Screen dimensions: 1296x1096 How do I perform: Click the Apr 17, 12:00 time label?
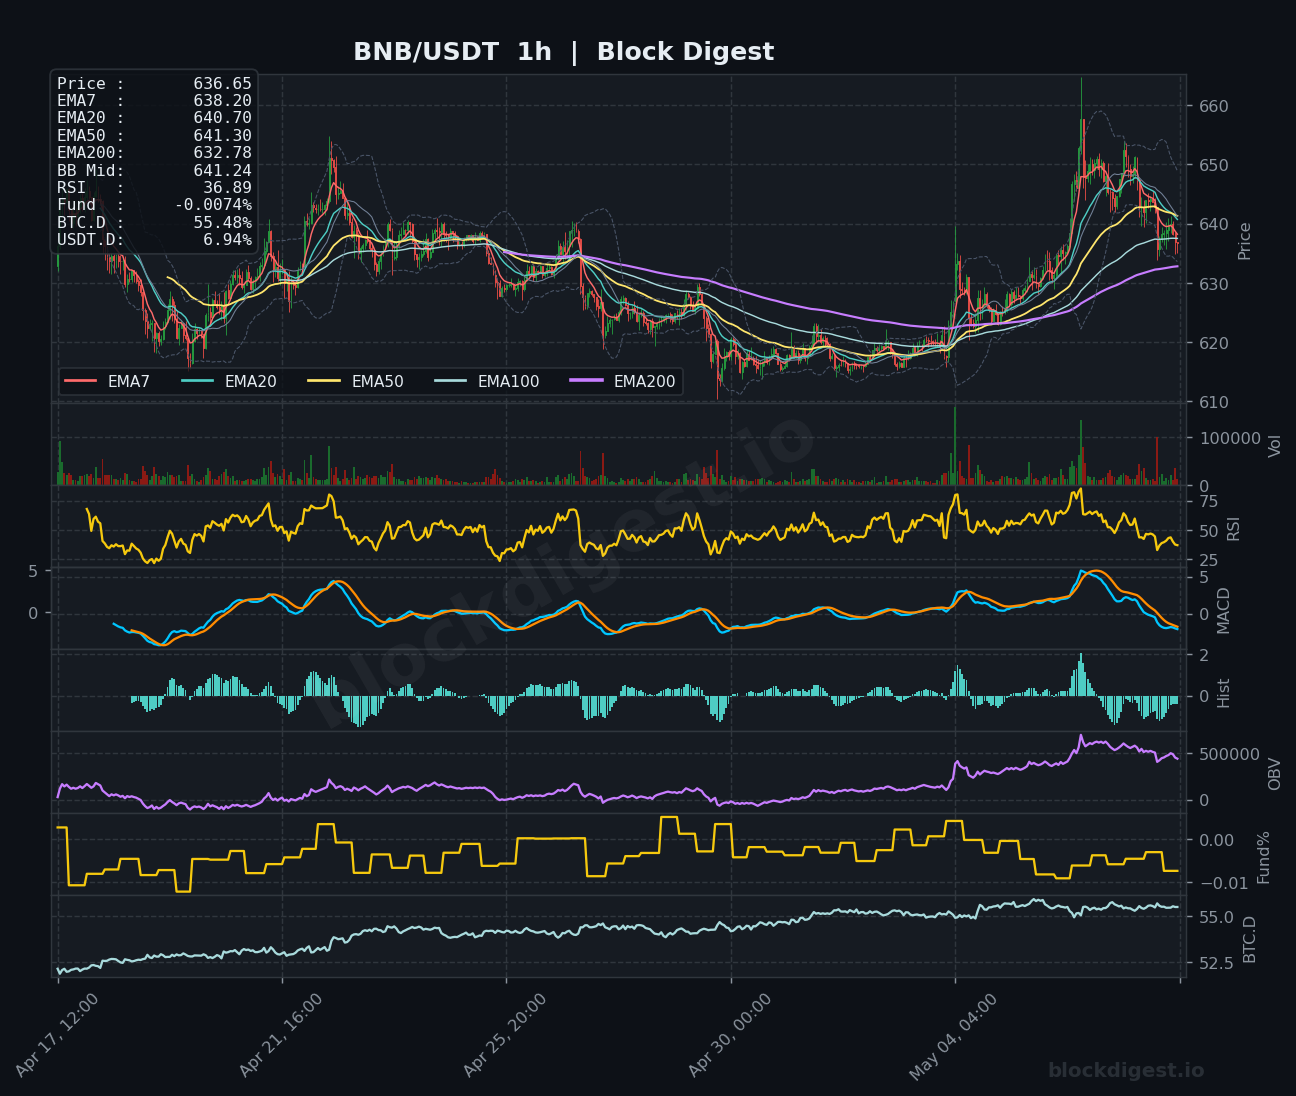pyautogui.click(x=58, y=1035)
